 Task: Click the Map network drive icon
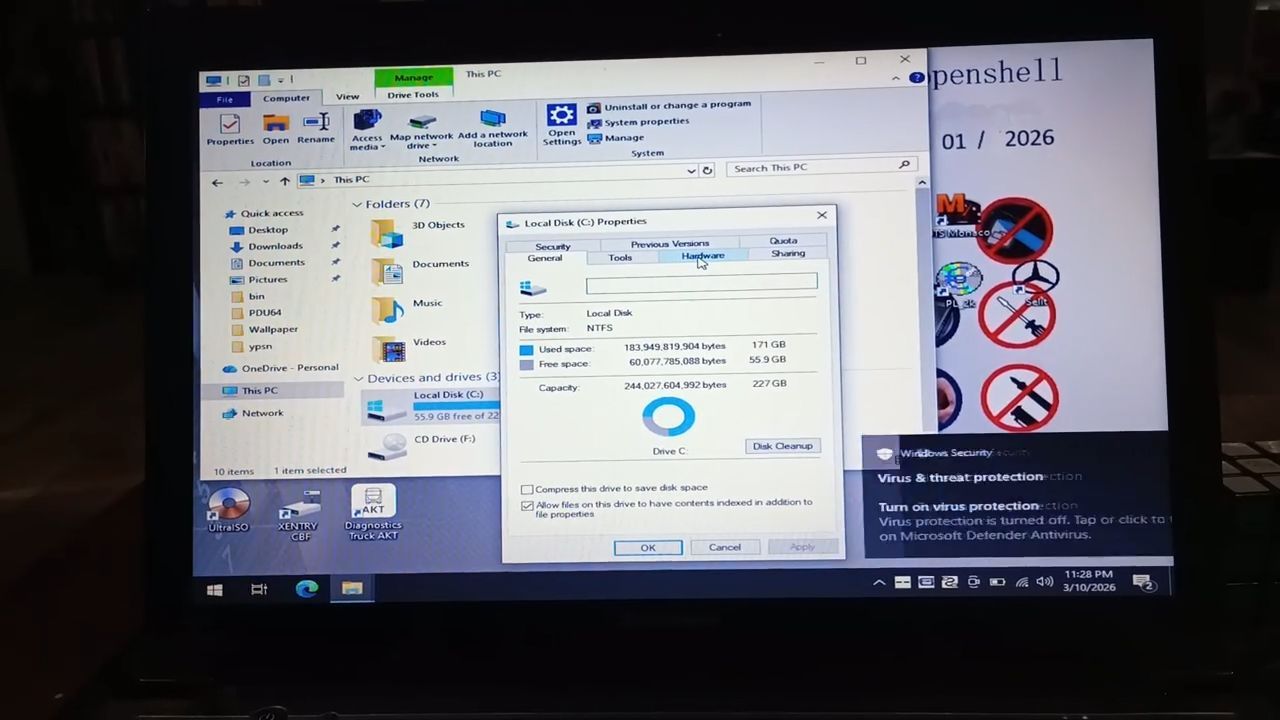(x=421, y=123)
